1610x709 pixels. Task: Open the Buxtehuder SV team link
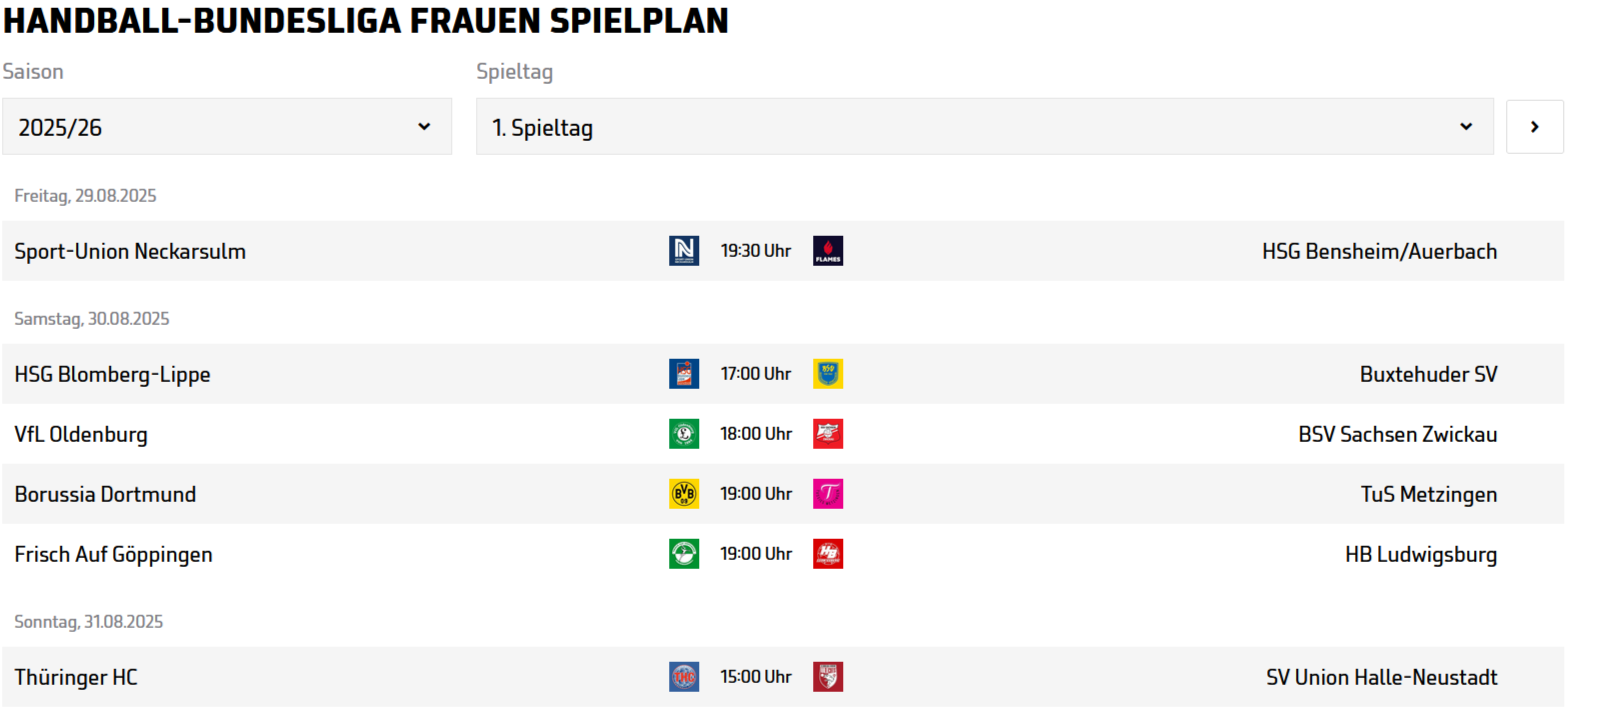[1428, 374]
